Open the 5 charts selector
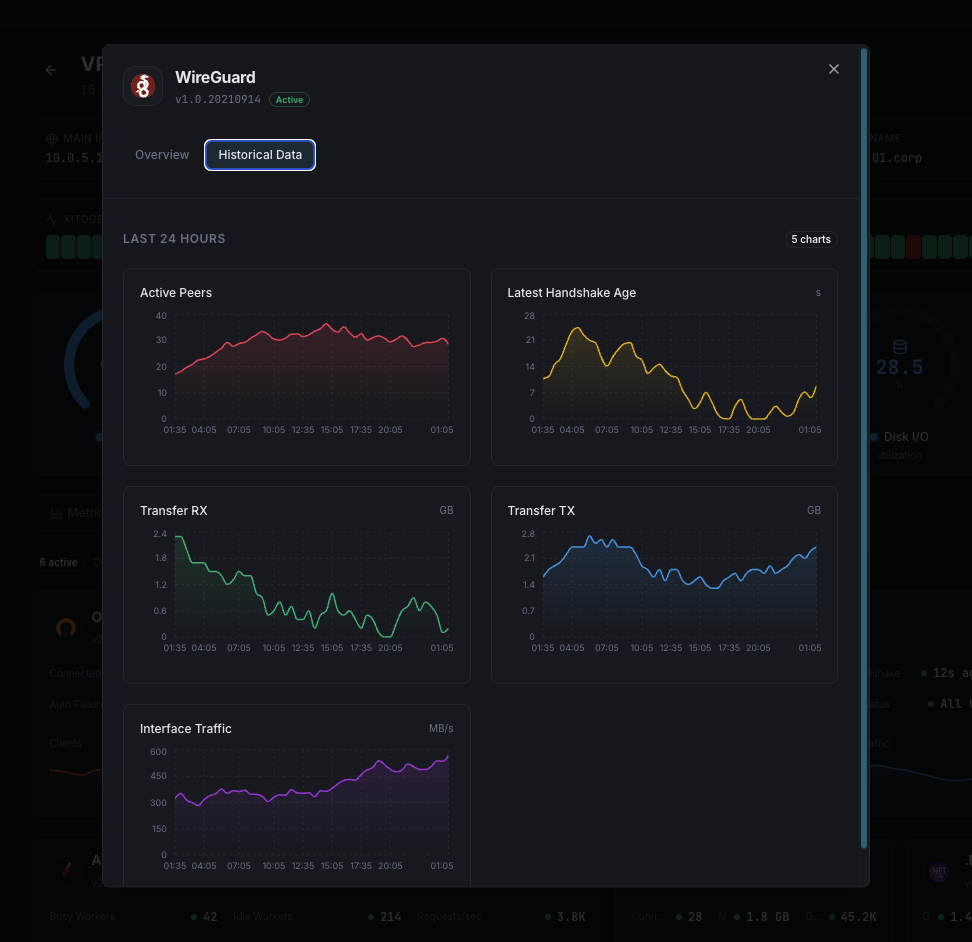972x942 pixels. [x=811, y=239]
